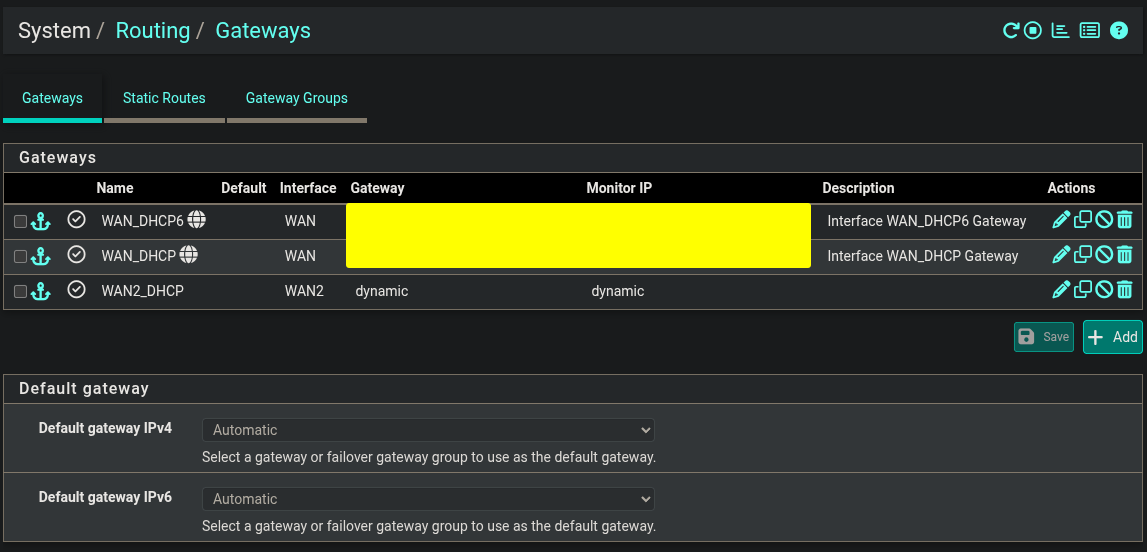Click the restart service icon in header

pos(1011,31)
